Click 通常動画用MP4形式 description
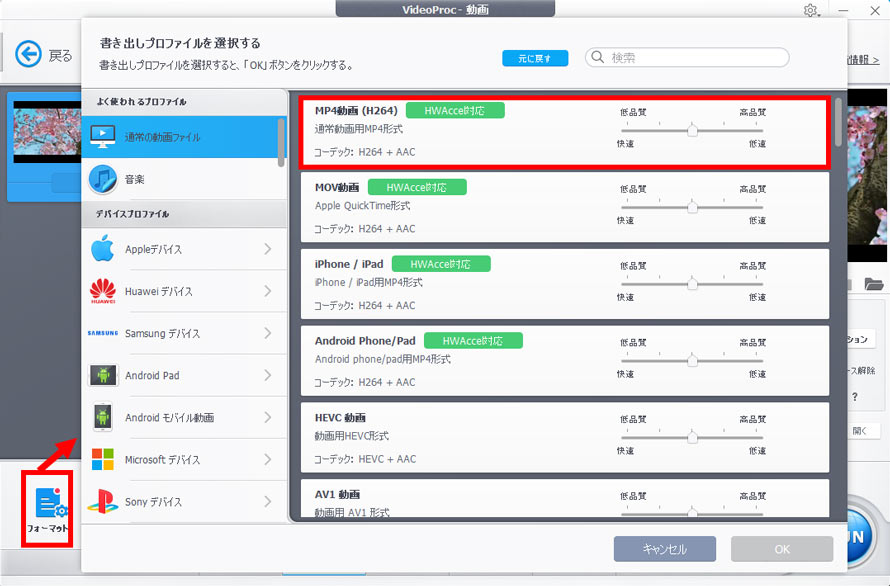This screenshot has width=890, height=586. pos(359,129)
